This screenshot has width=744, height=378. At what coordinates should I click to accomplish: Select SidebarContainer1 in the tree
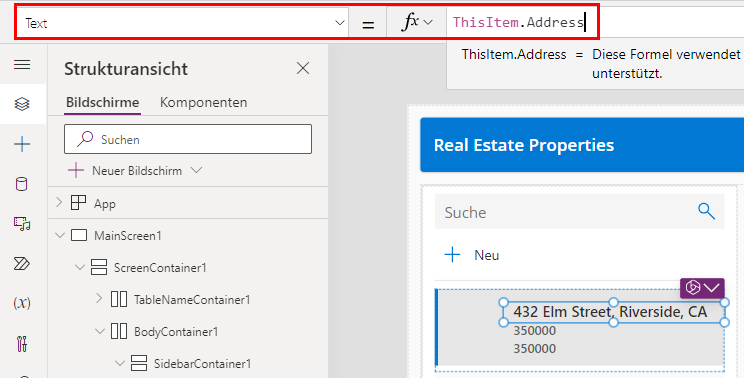[x=202, y=364]
